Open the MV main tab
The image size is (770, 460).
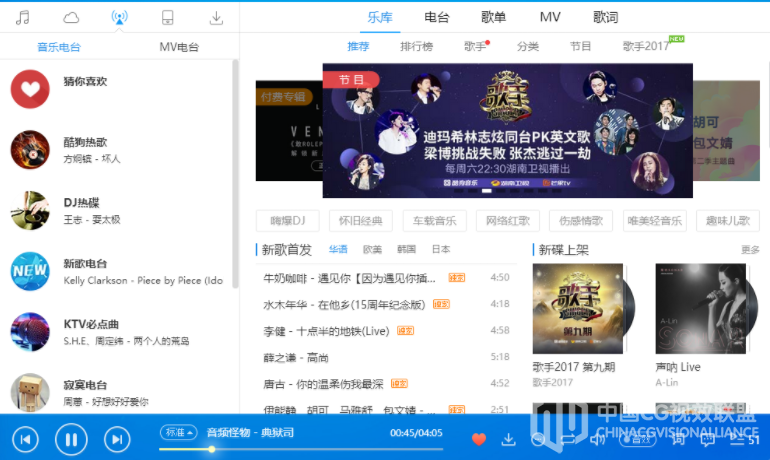pos(550,18)
